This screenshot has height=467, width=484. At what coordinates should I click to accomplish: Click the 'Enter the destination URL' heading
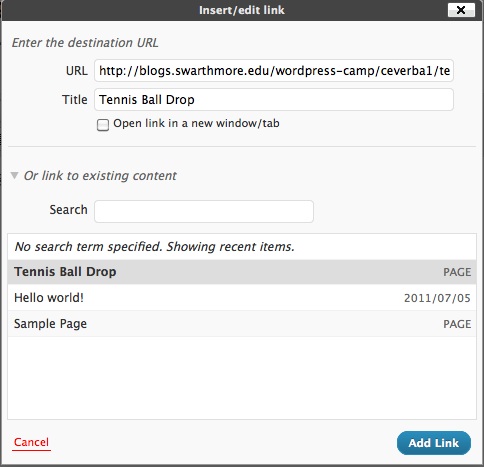pyautogui.click(x=85, y=43)
